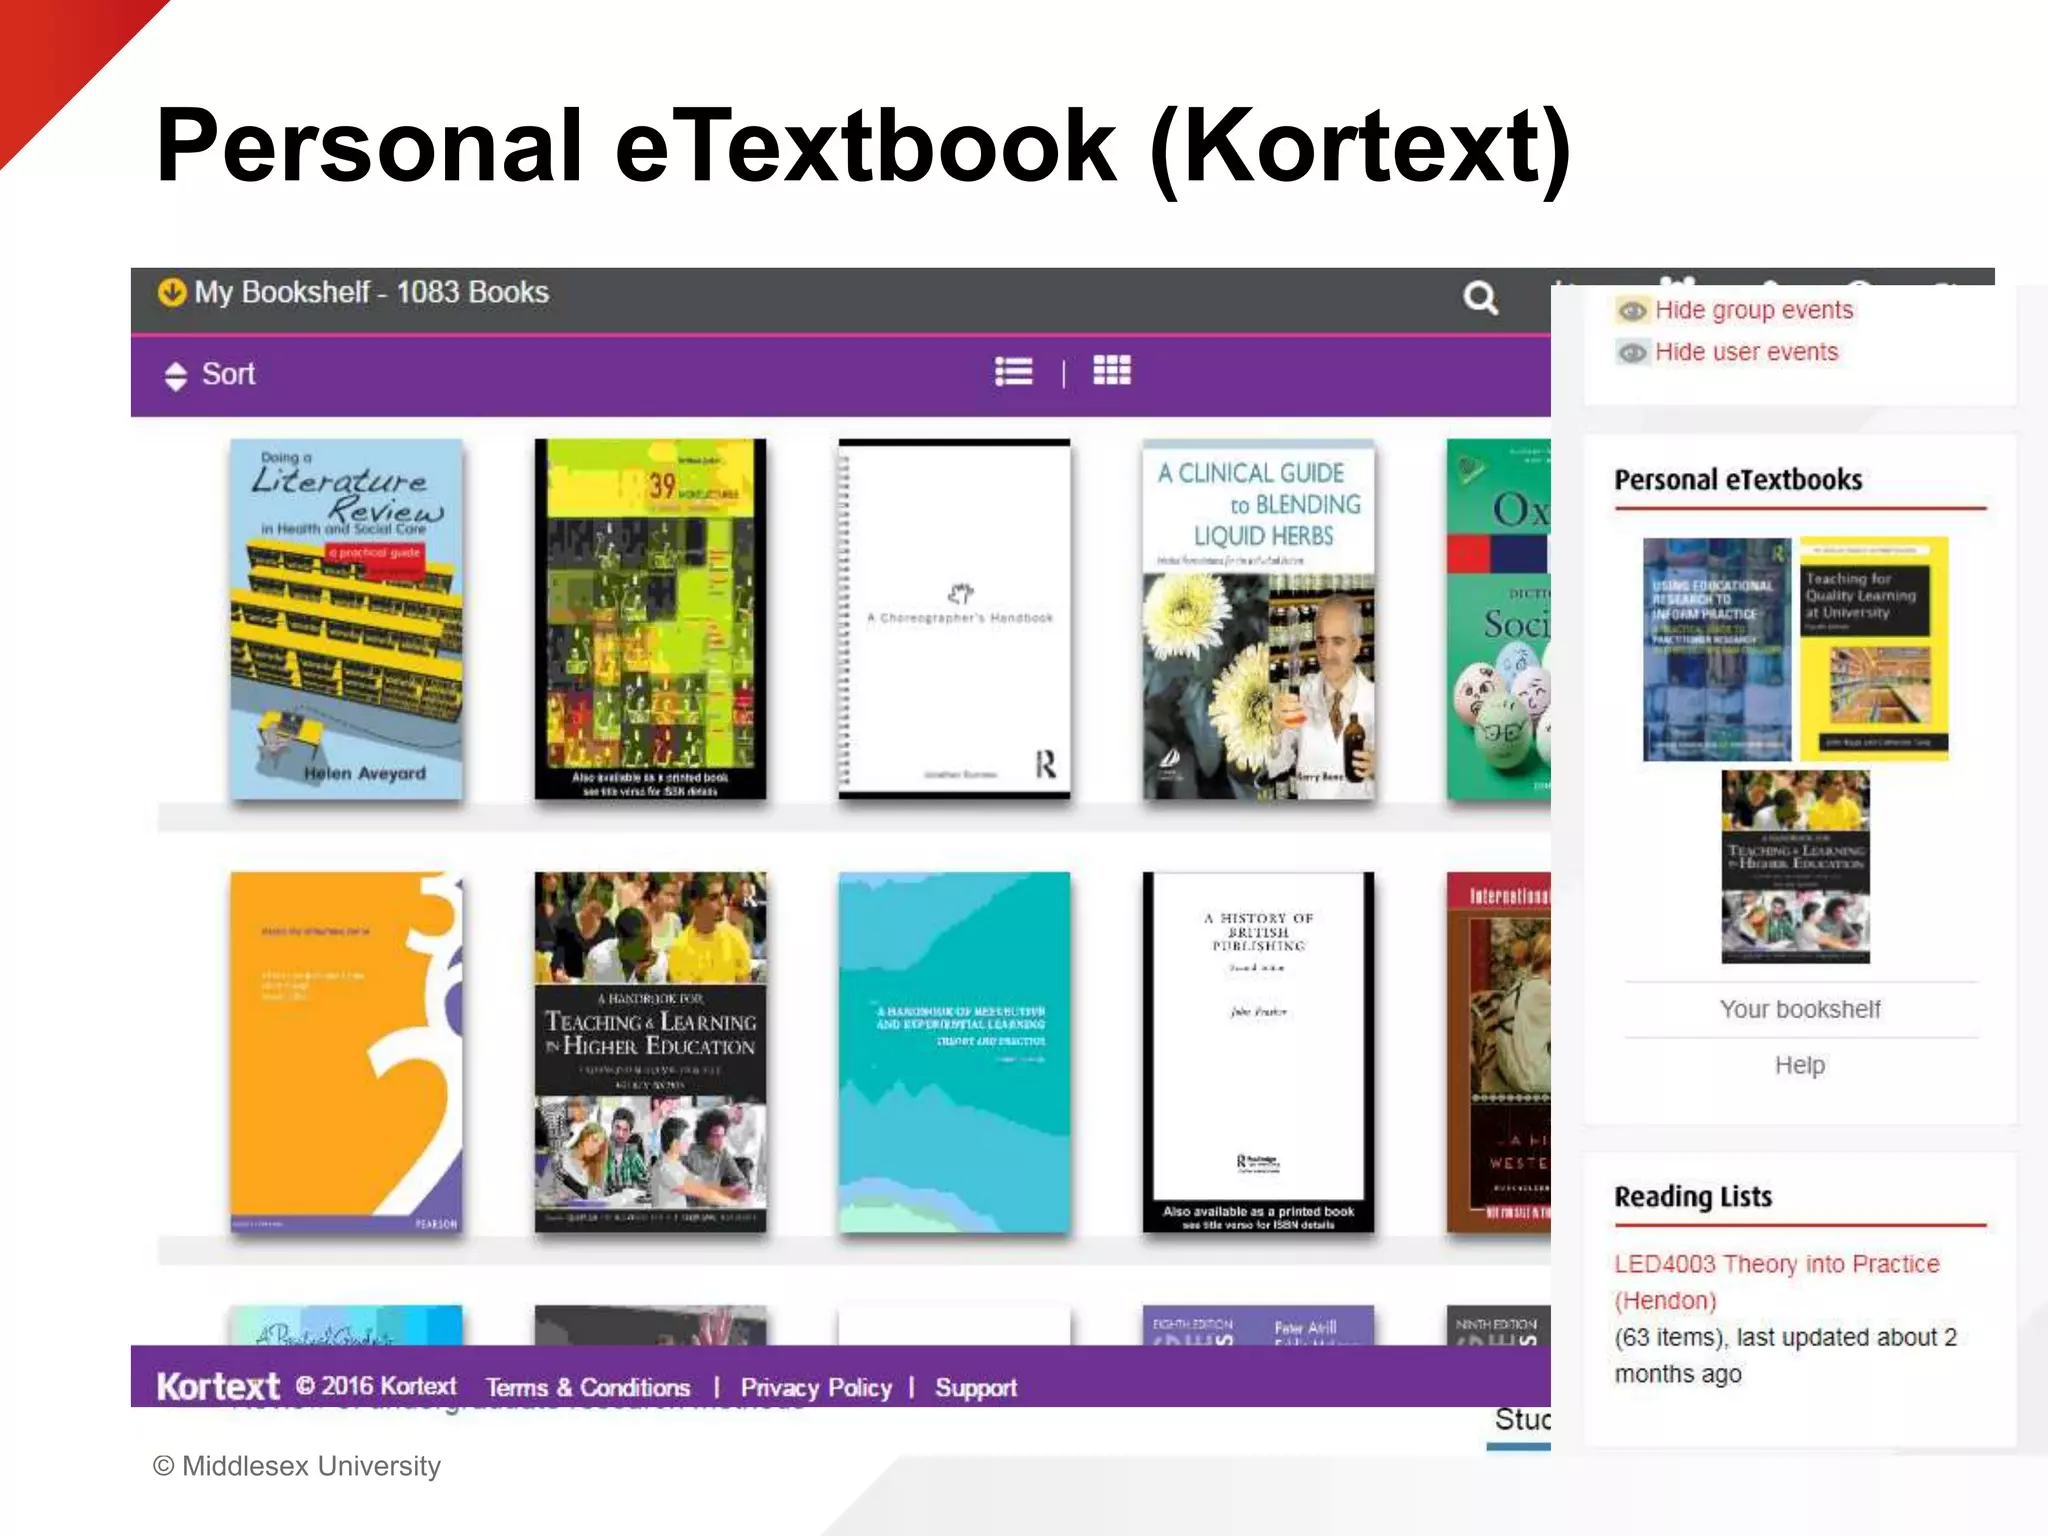Open the teal Reflective Learning handbook
2048x1536 pixels.
954,1052
